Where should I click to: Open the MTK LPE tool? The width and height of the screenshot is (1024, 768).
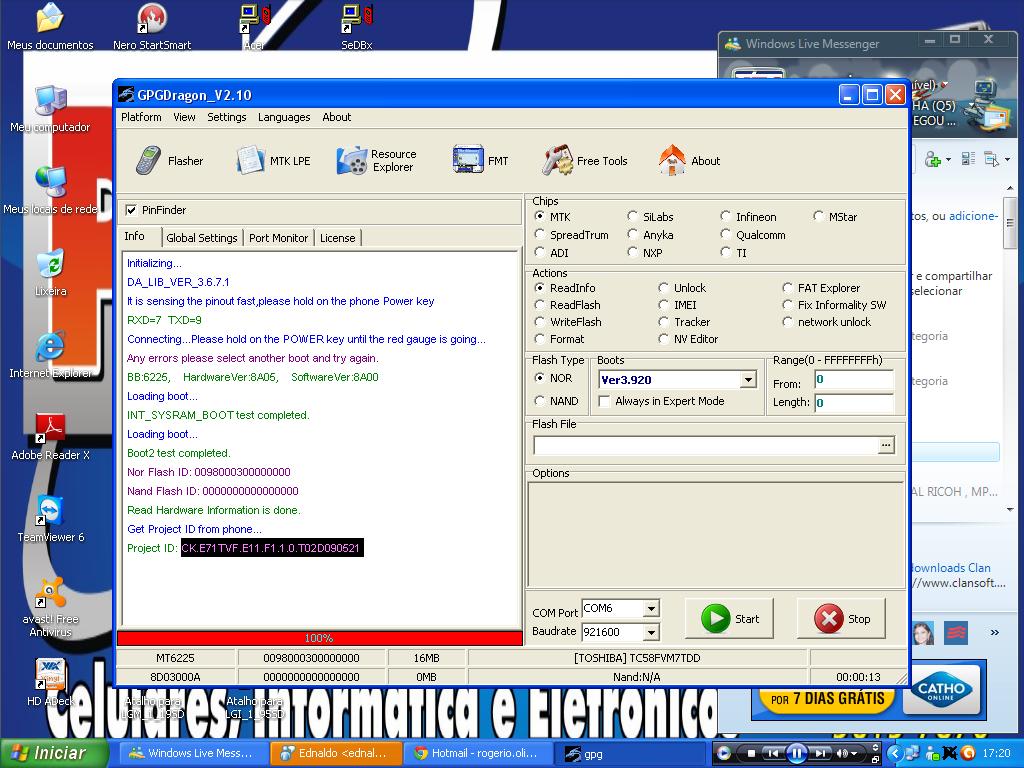pyautogui.click(x=273, y=161)
